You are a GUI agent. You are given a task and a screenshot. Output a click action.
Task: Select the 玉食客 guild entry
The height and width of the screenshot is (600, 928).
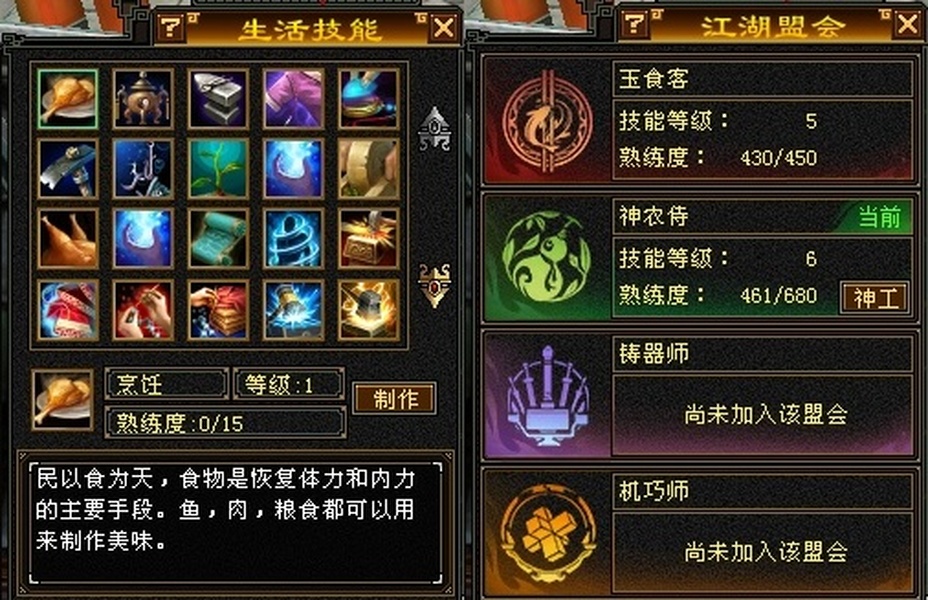coord(700,120)
